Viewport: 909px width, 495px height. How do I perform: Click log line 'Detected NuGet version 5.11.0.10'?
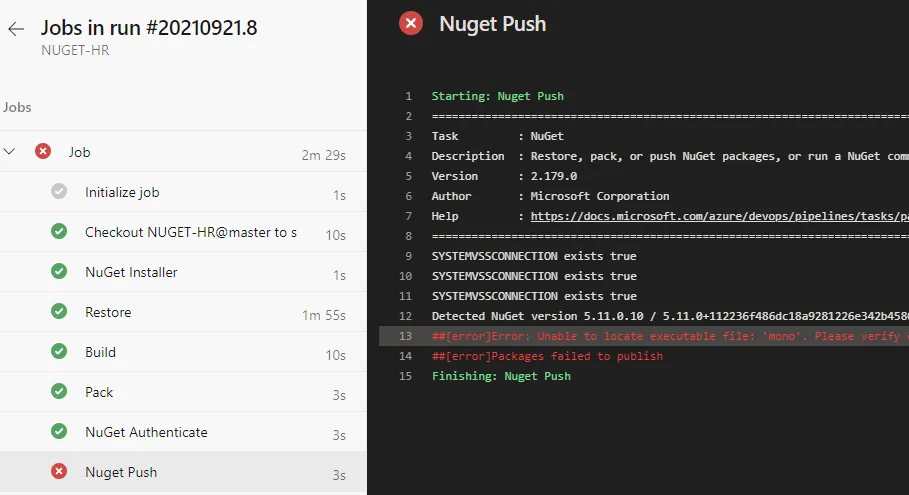670,316
